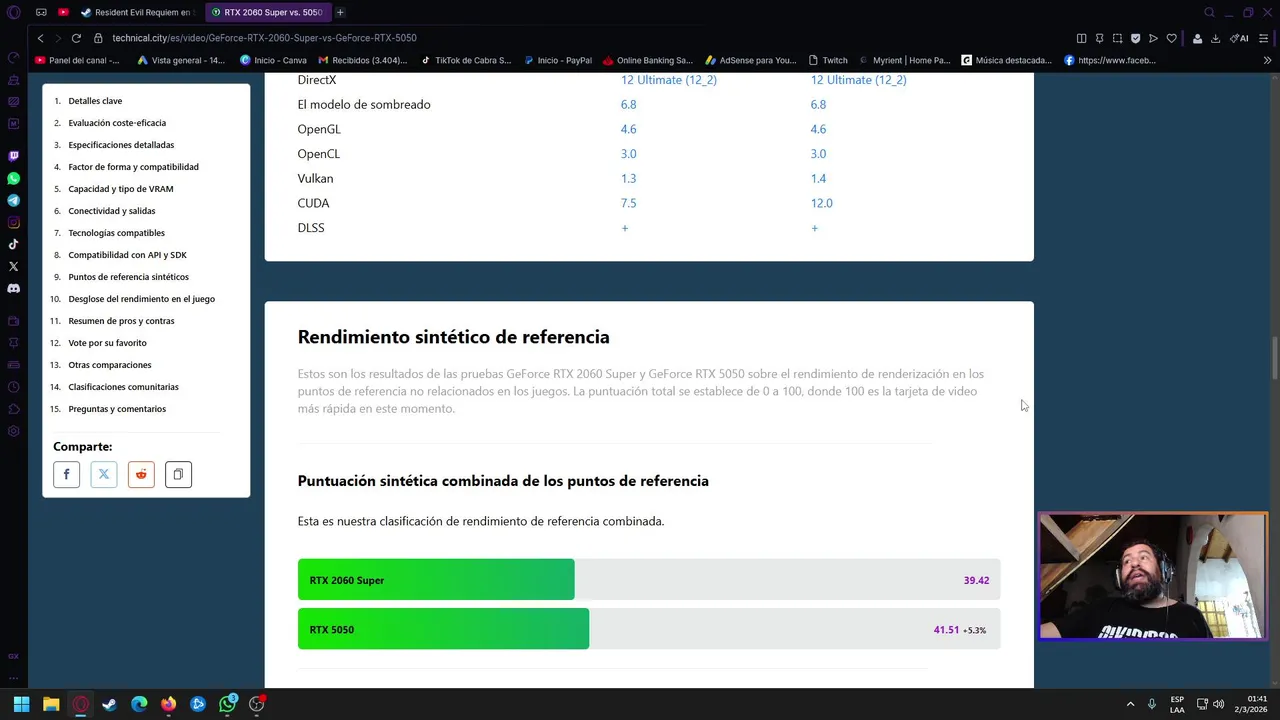Open X (Twitter) in Opera sidebar

click(x=13, y=266)
